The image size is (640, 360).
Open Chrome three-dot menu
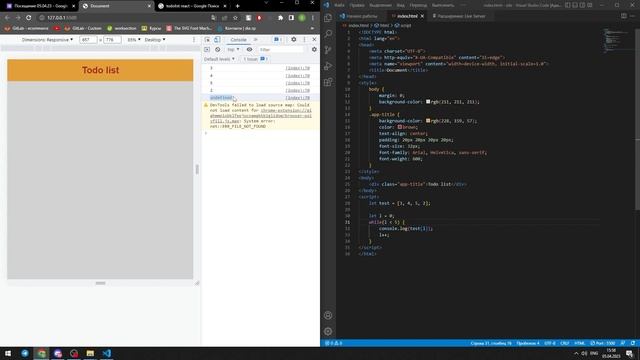pos(313,18)
